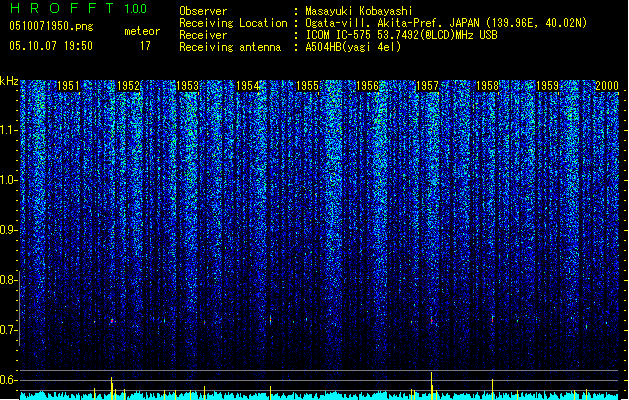Select receiver text ICOM IC-575 53.7492 MHz USB

[401, 35]
